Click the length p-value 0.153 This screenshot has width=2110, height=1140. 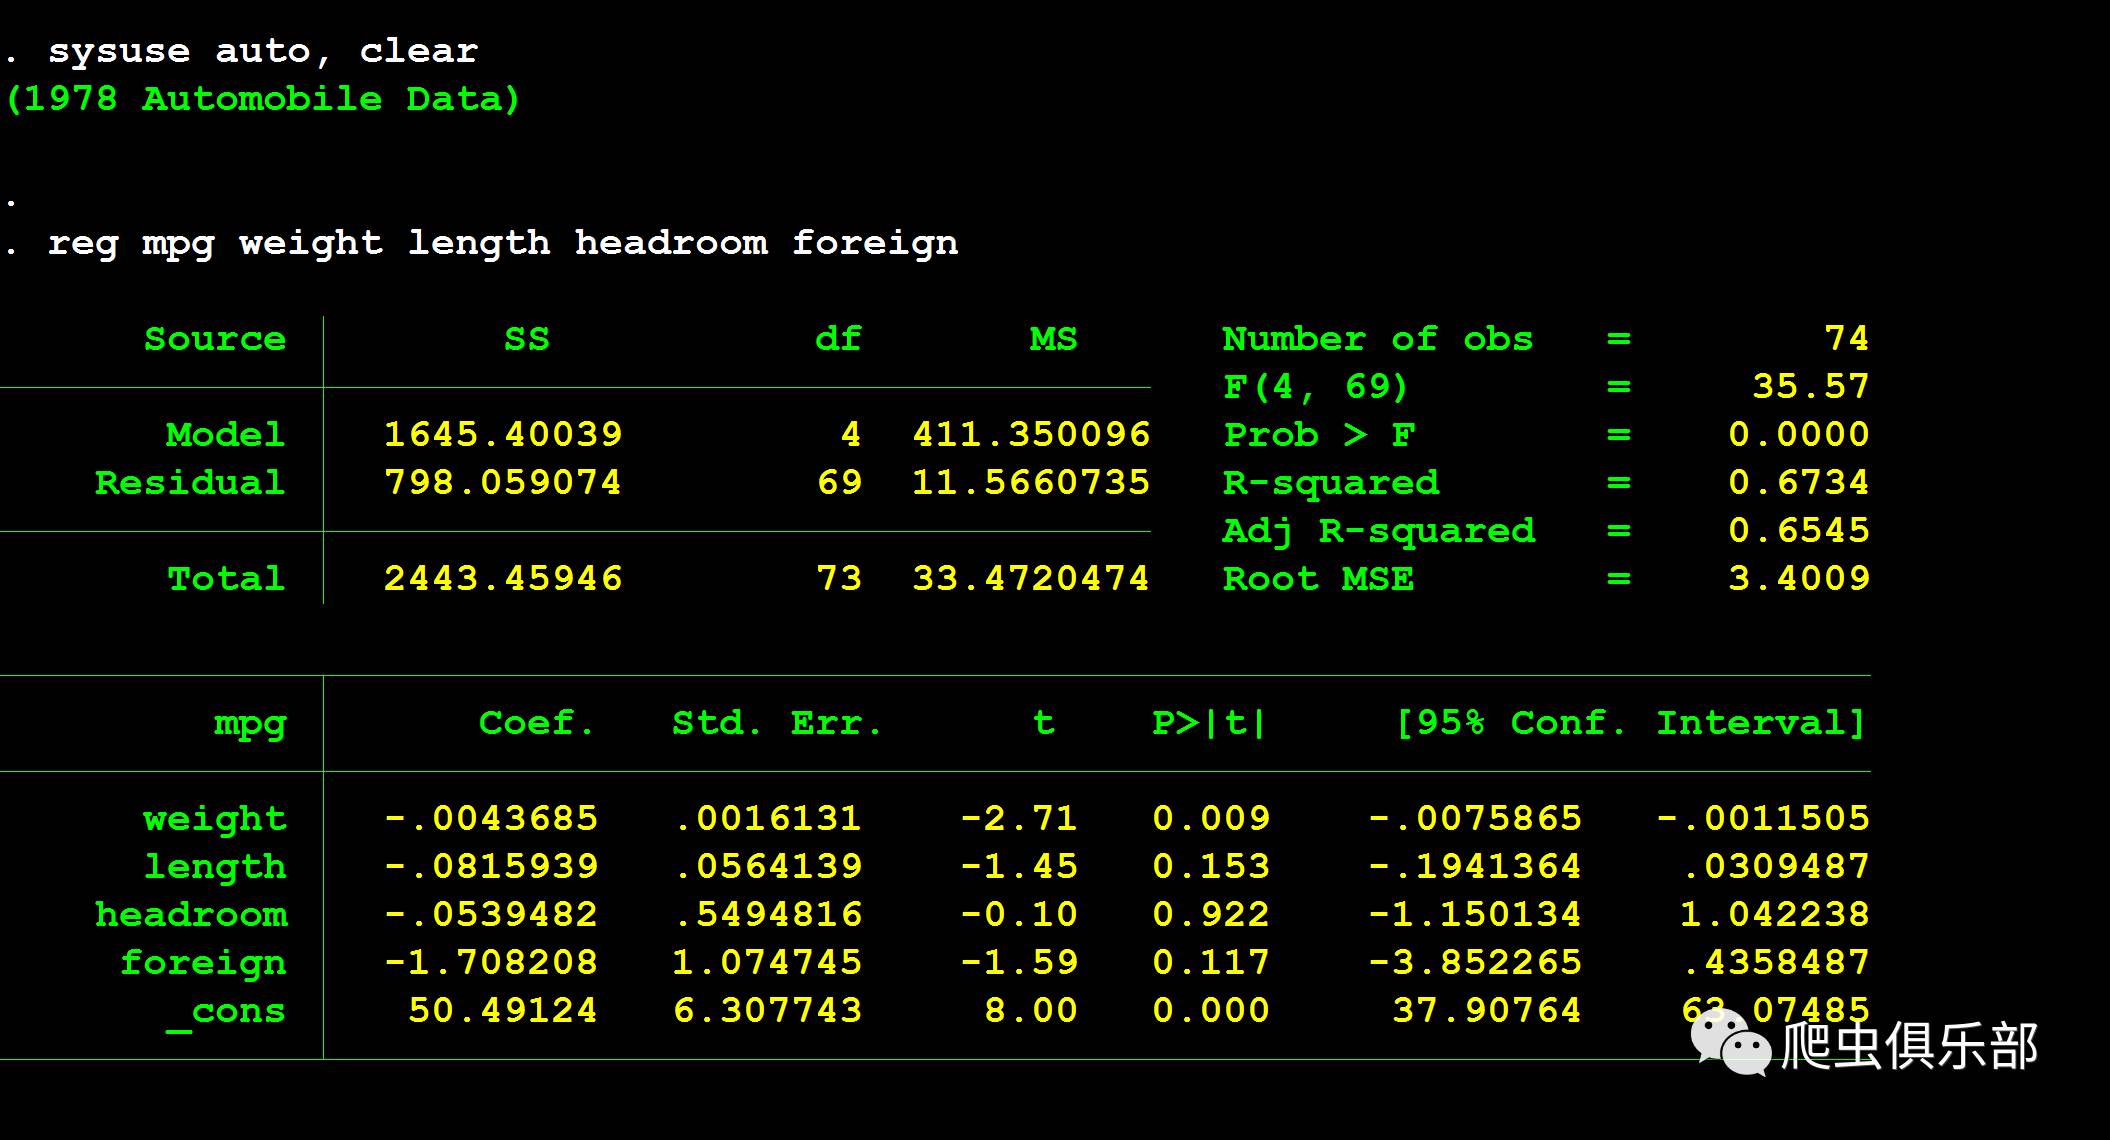pyautogui.click(x=1211, y=867)
